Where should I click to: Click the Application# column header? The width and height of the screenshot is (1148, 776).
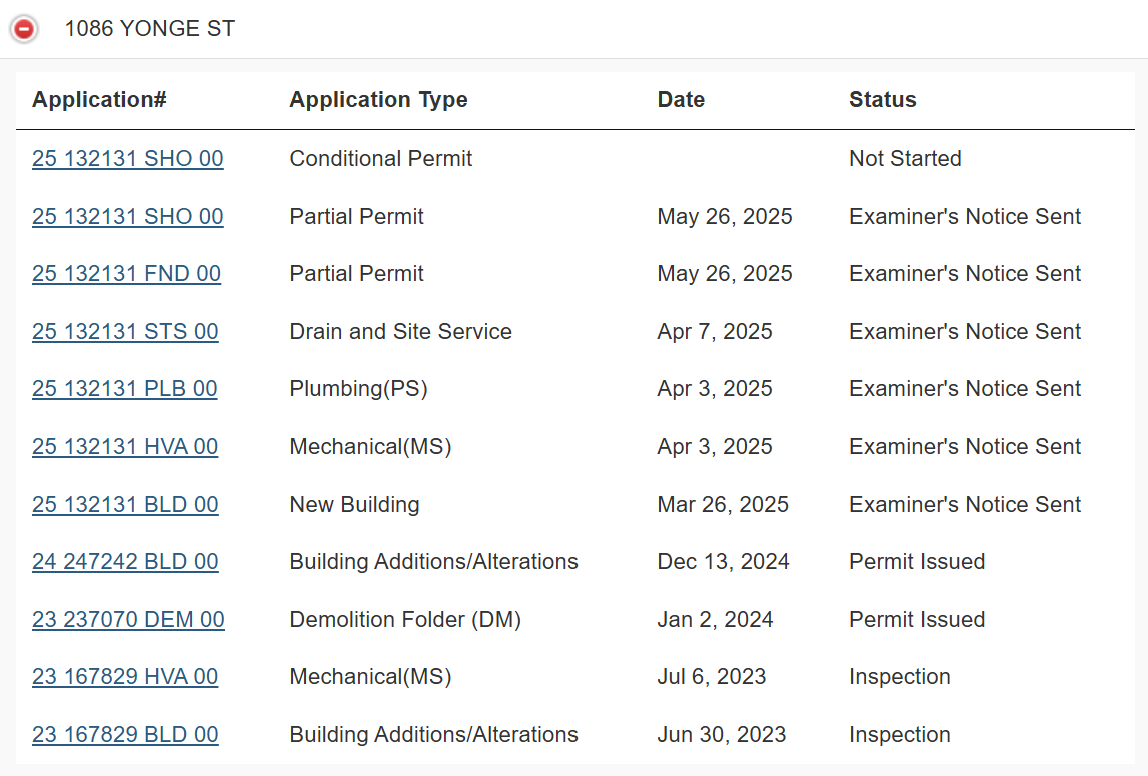click(x=99, y=100)
